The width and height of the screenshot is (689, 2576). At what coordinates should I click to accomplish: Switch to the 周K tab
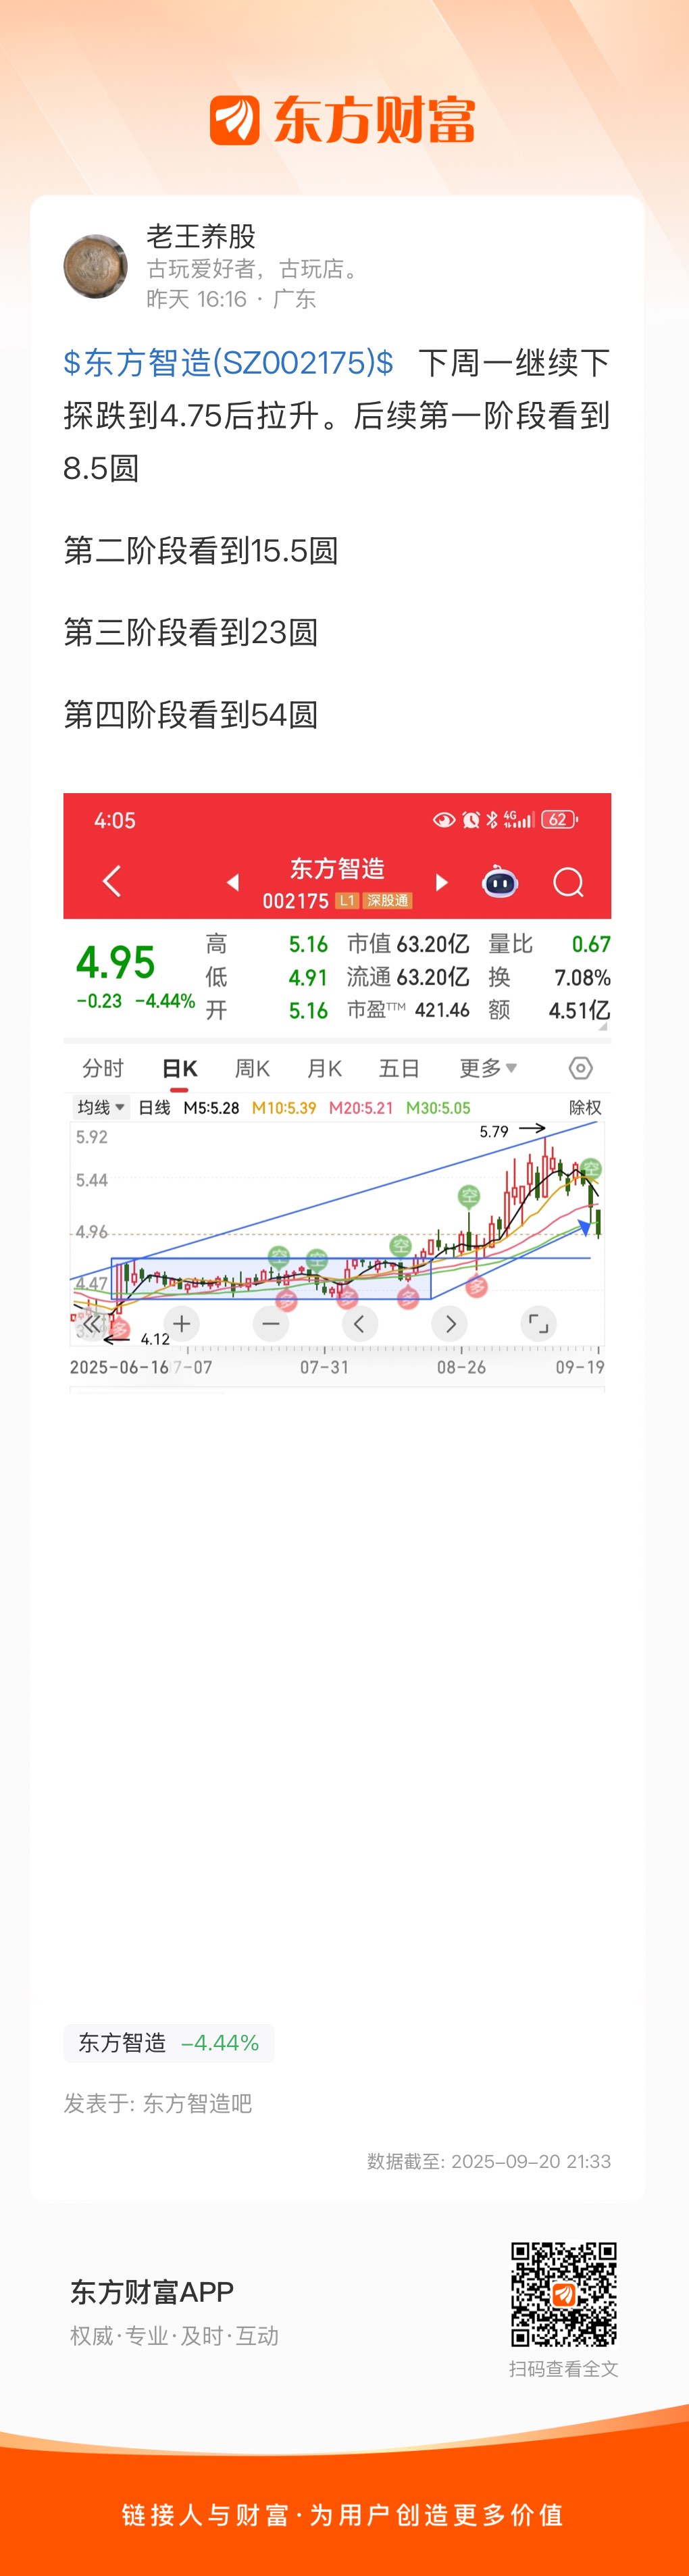252,1068
